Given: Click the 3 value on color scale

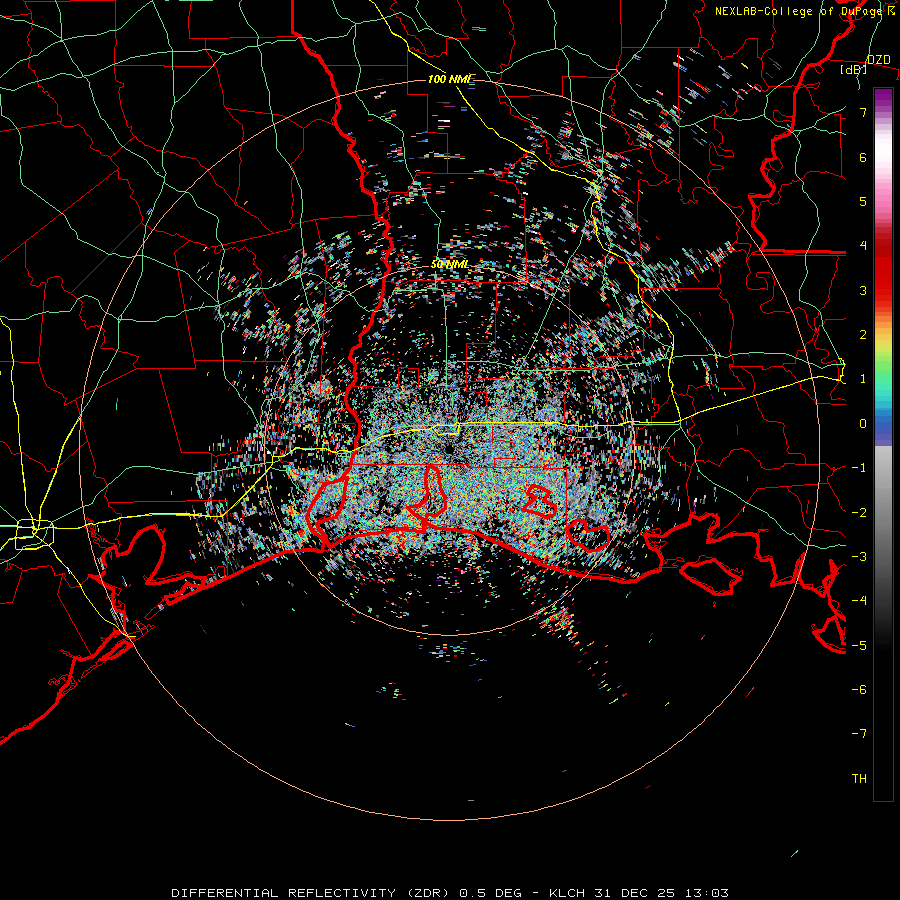Looking at the screenshot, I should 863,290.
